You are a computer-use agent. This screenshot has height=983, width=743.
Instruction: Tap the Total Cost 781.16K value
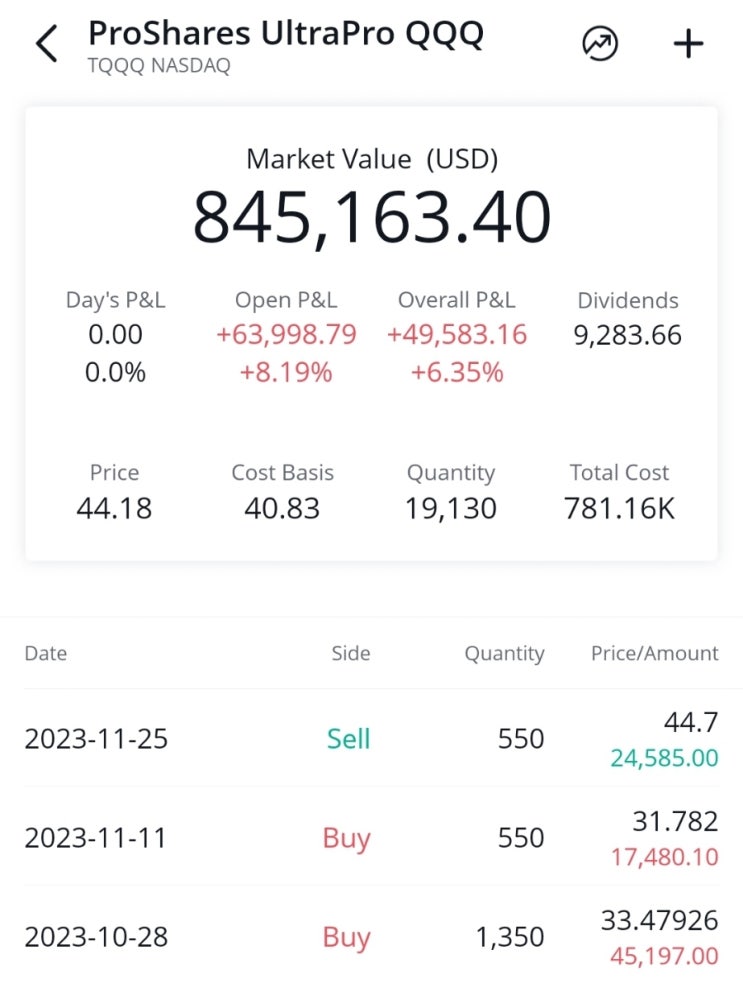tap(619, 508)
